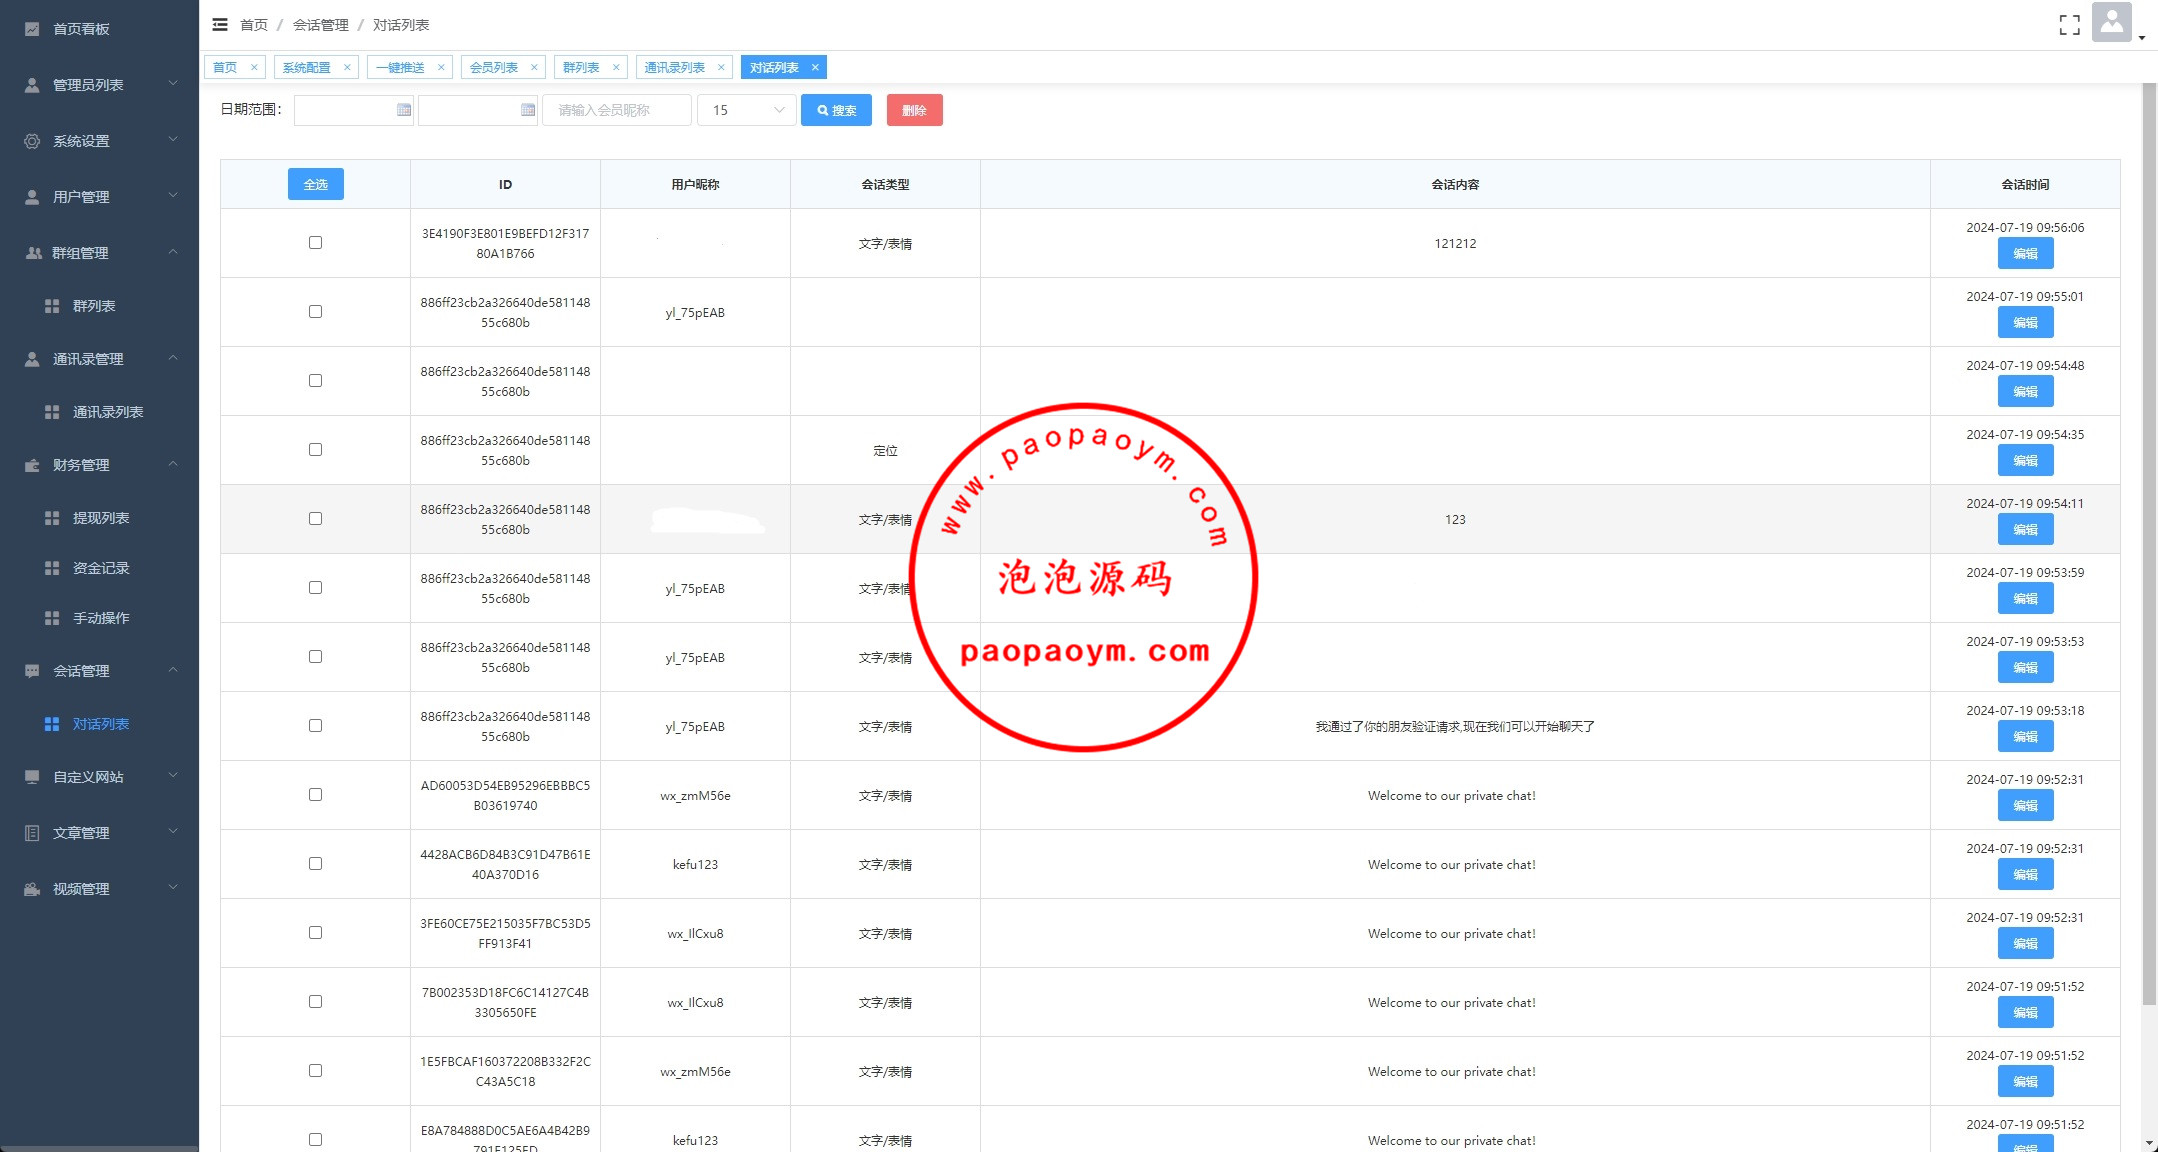Click the blue 搜索 search button
The height and width of the screenshot is (1152, 2158).
(836, 110)
